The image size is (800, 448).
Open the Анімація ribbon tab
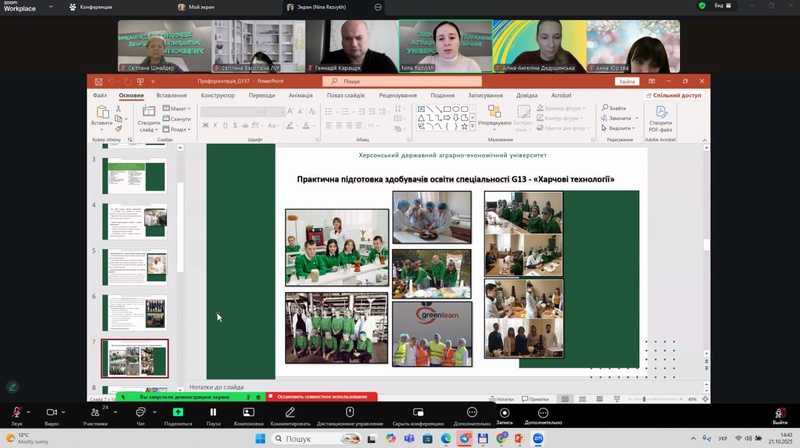[x=301, y=96]
